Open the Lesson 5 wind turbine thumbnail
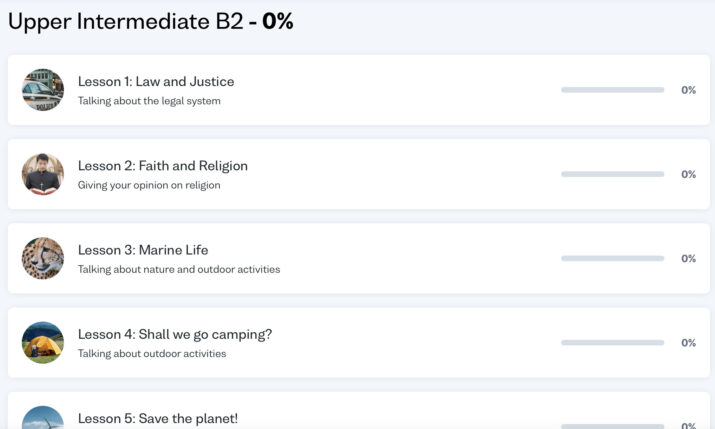This screenshot has width=715, height=429. point(43,418)
